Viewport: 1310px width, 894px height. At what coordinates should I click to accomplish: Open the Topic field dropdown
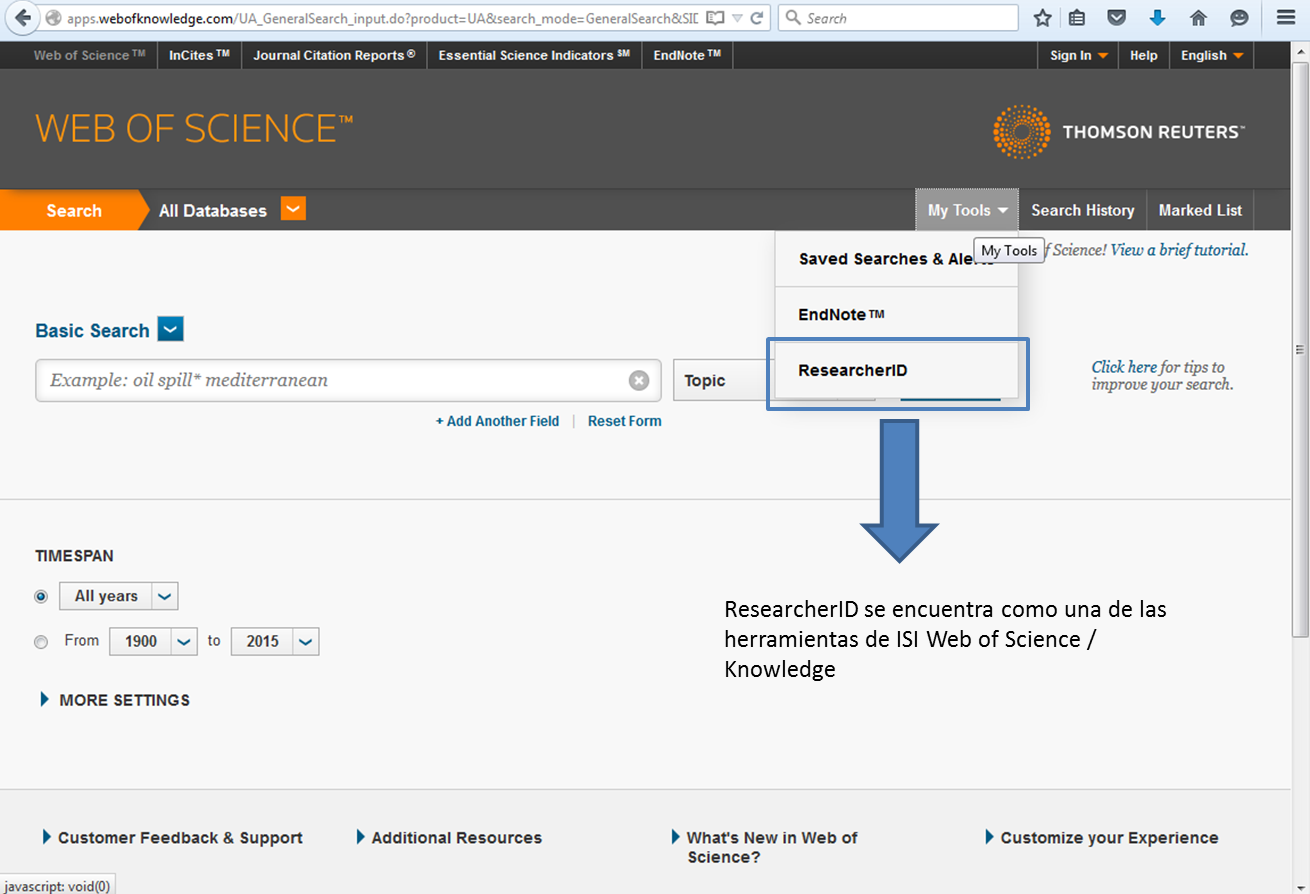pyautogui.click(x=774, y=381)
